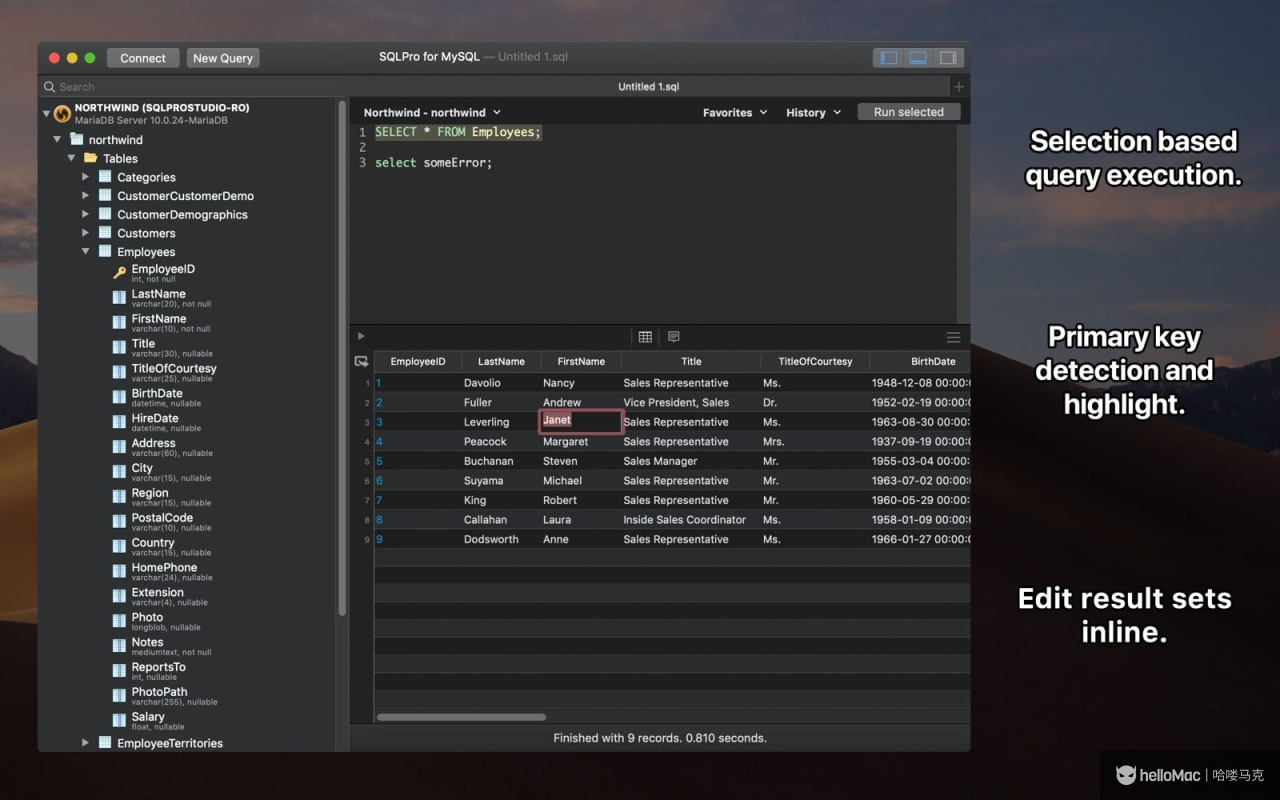
Task: Select the Untitled 1.sql tab
Action: (x=649, y=87)
